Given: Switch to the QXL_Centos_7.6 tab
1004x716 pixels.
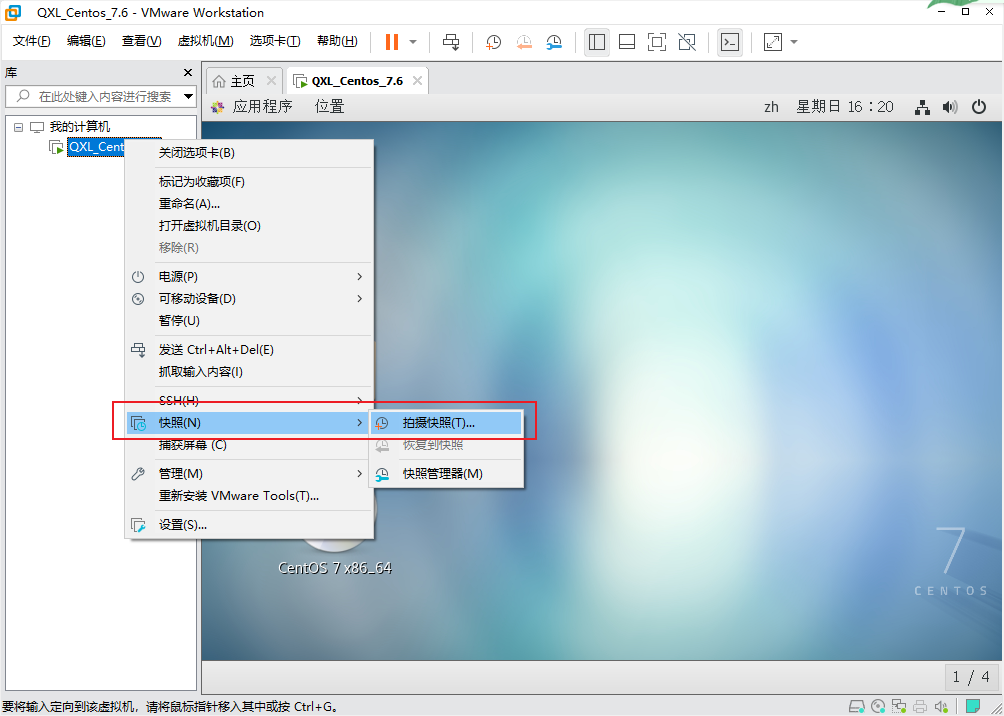Looking at the screenshot, I should pos(357,81).
